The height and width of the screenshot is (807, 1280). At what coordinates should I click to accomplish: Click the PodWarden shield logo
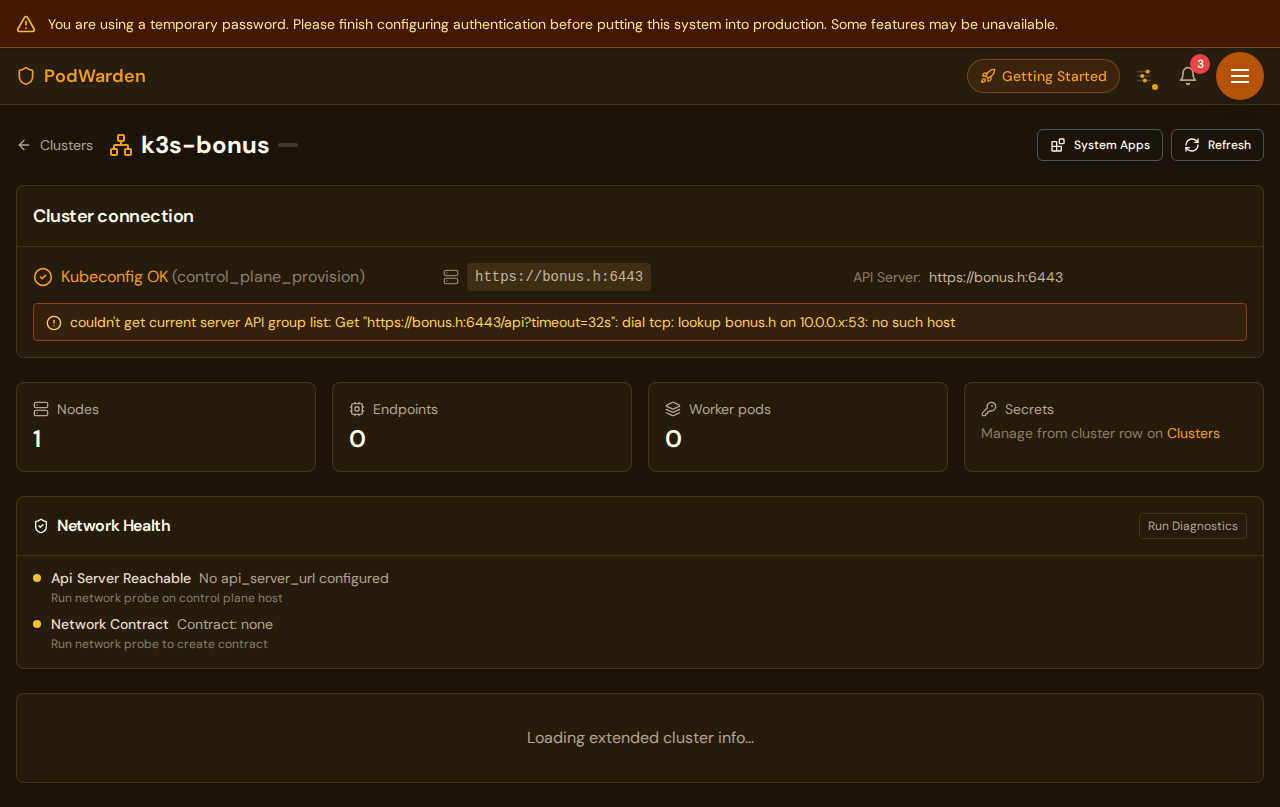[25, 76]
